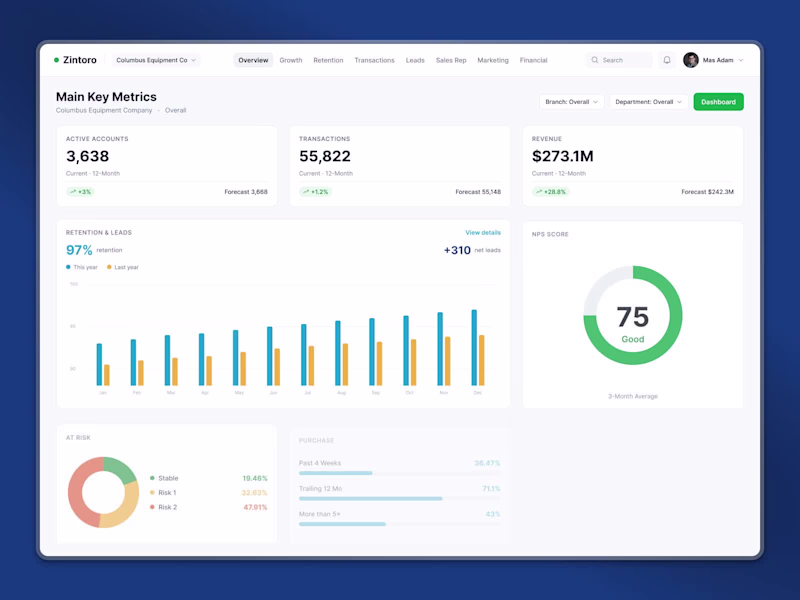Click the More than 5× progress bar

click(x=399, y=524)
